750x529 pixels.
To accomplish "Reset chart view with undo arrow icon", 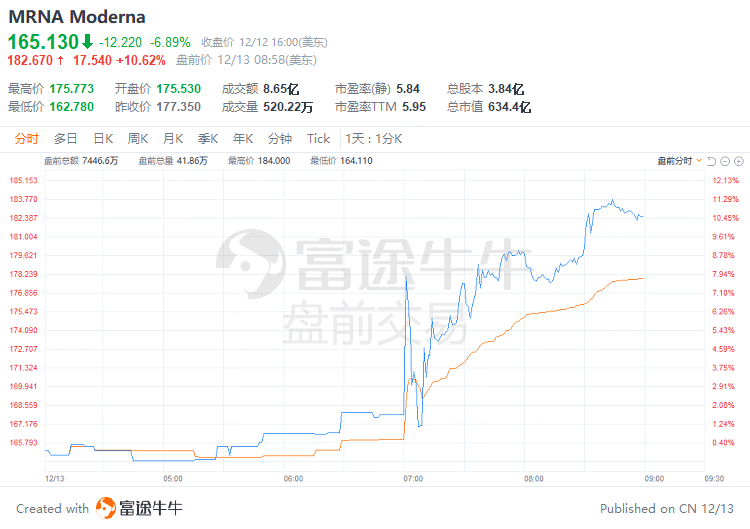I will tap(711, 161).
